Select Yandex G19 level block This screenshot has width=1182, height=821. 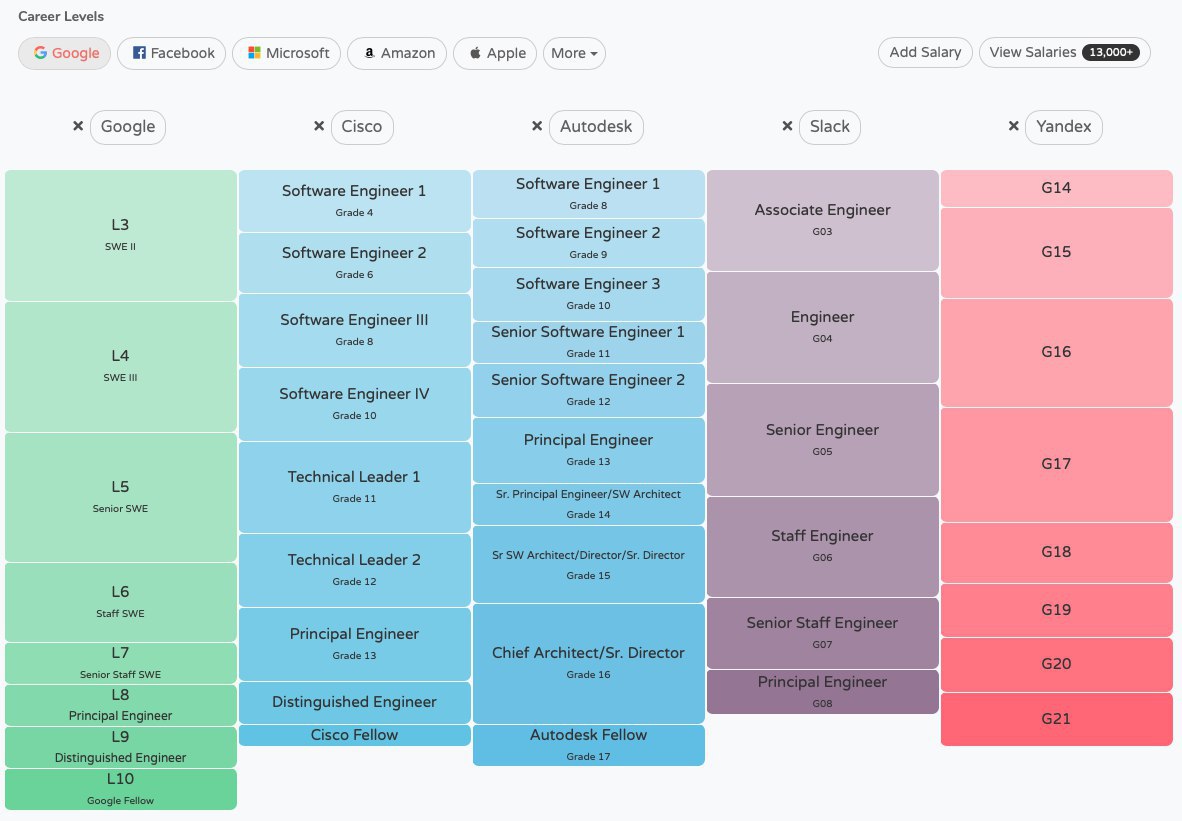click(1057, 610)
